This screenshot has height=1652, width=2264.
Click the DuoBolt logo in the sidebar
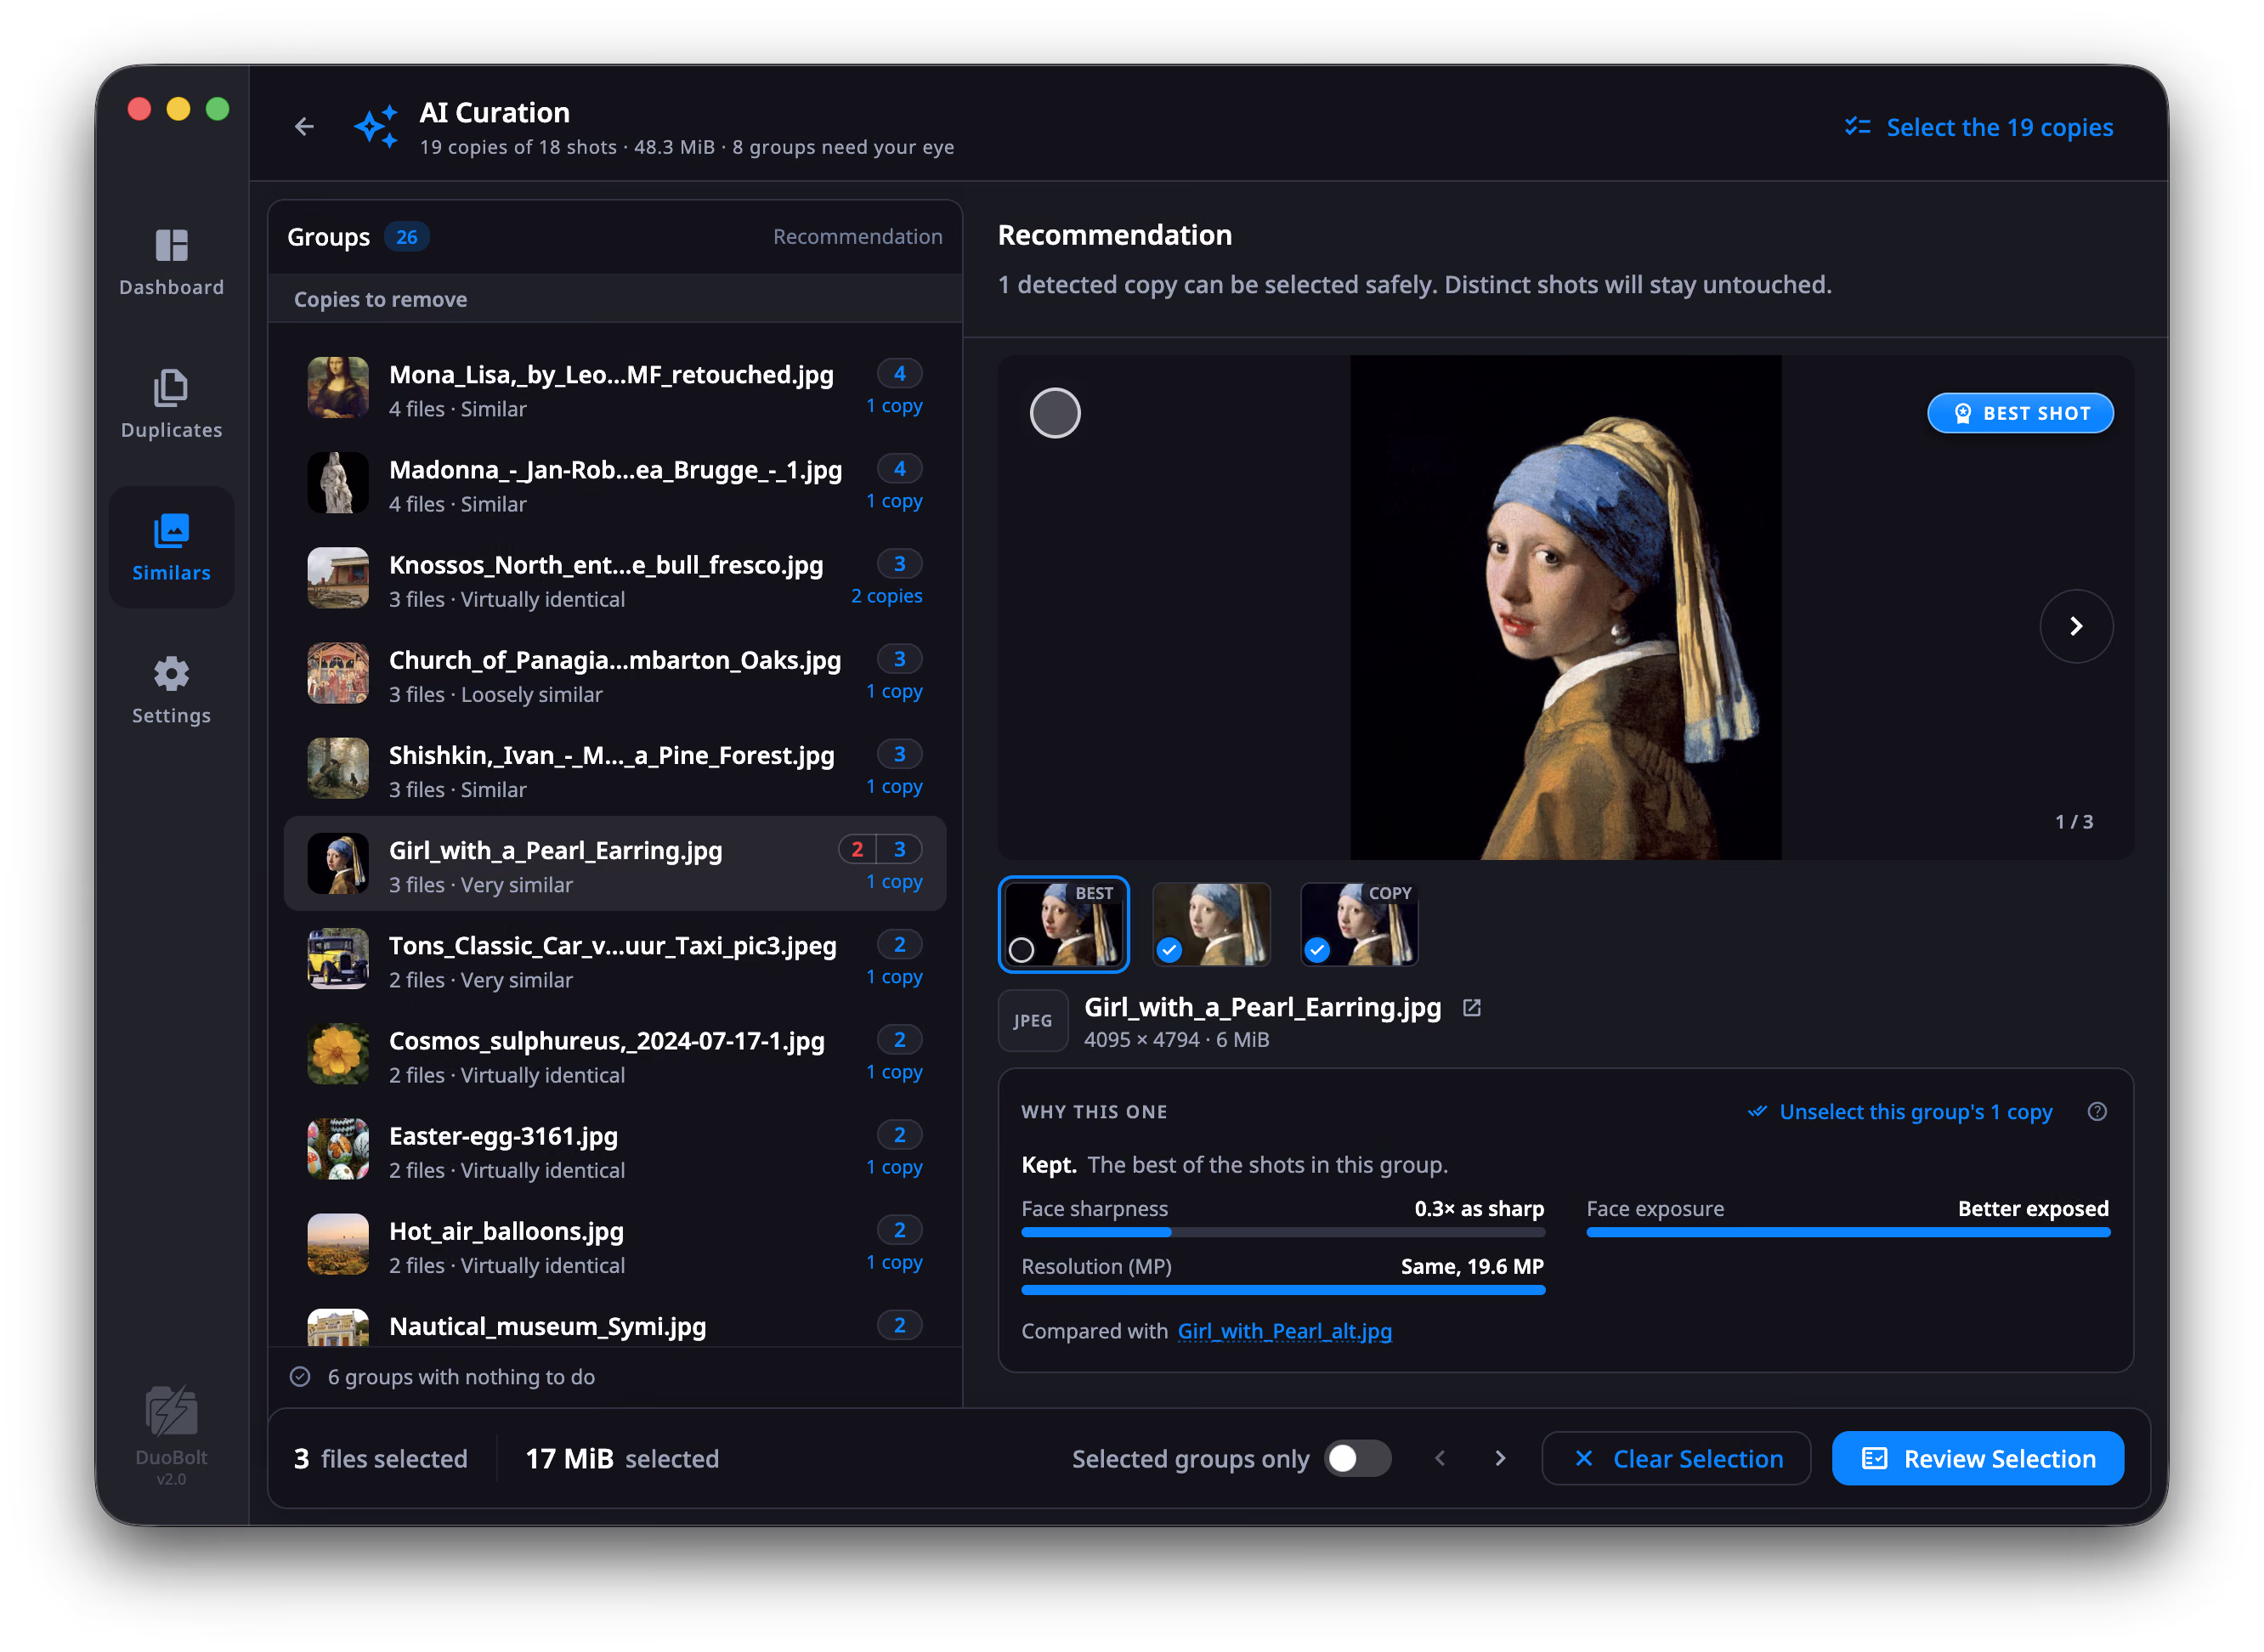coord(171,1410)
